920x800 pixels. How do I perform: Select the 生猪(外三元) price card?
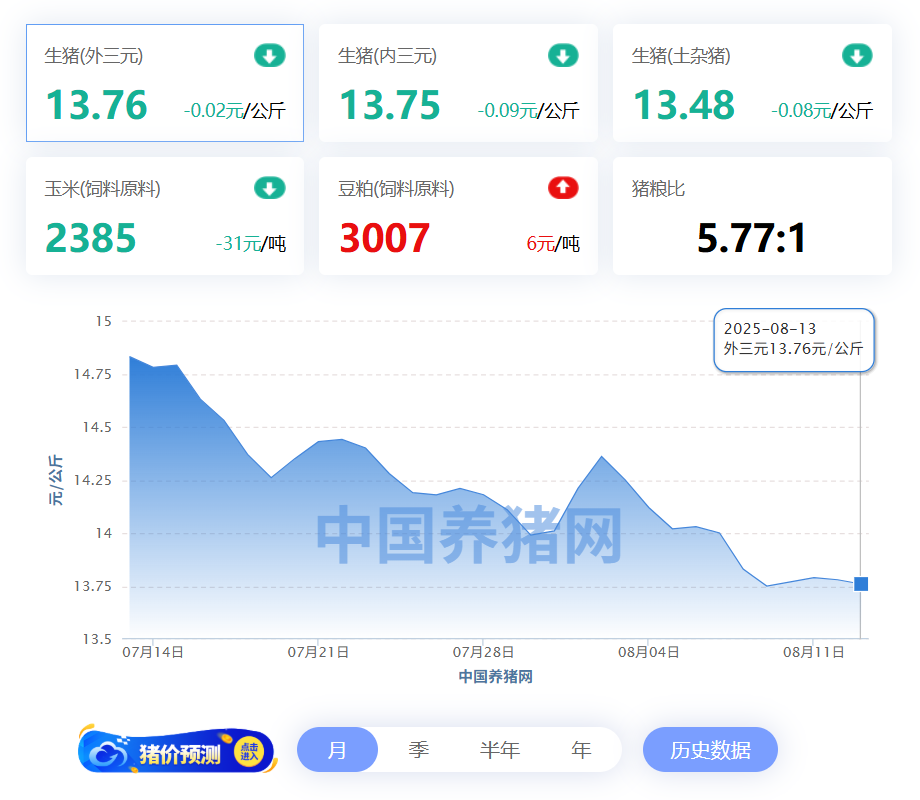tap(165, 83)
